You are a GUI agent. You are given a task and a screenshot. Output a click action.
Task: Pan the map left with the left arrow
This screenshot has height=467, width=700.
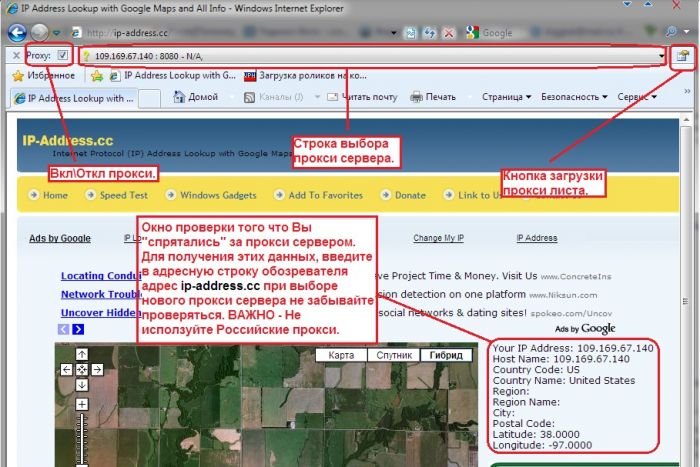point(66,370)
